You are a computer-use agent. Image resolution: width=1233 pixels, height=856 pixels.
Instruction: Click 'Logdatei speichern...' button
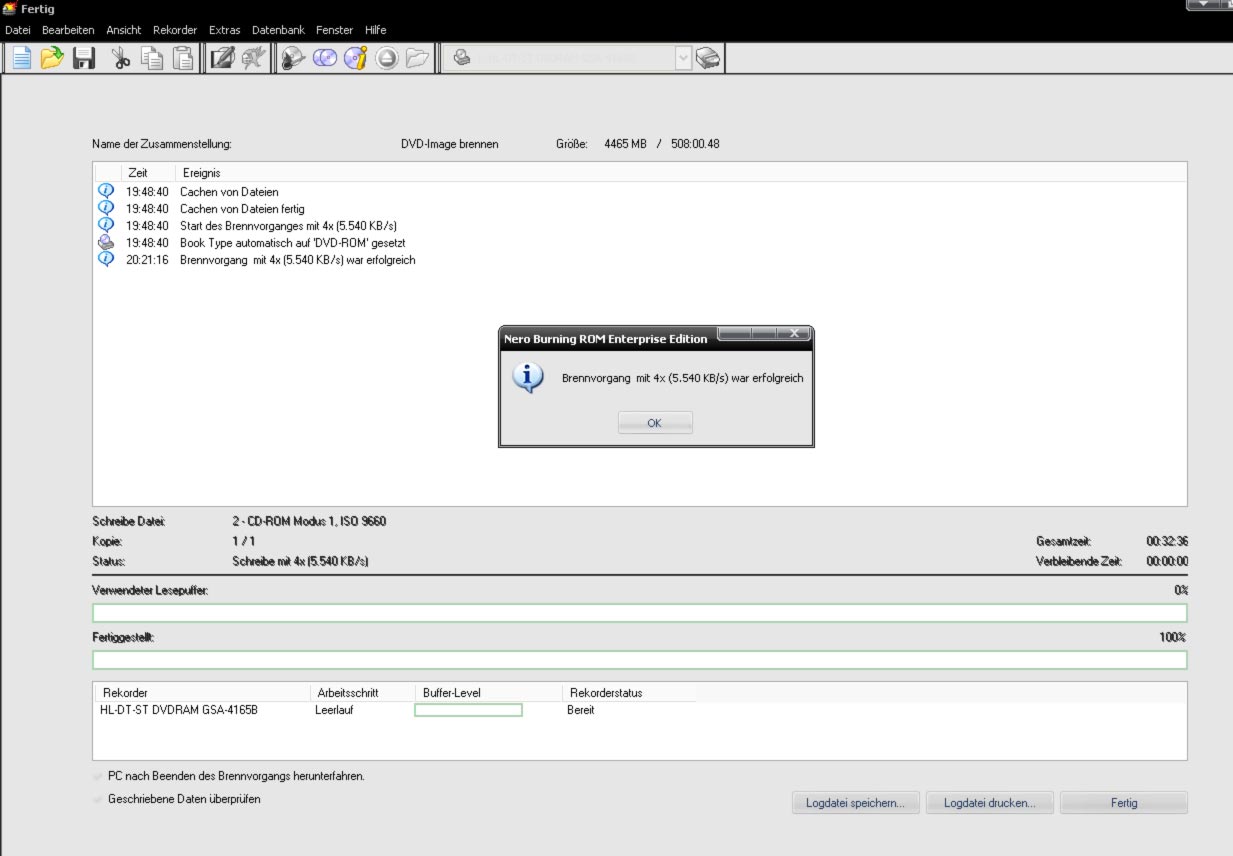856,802
